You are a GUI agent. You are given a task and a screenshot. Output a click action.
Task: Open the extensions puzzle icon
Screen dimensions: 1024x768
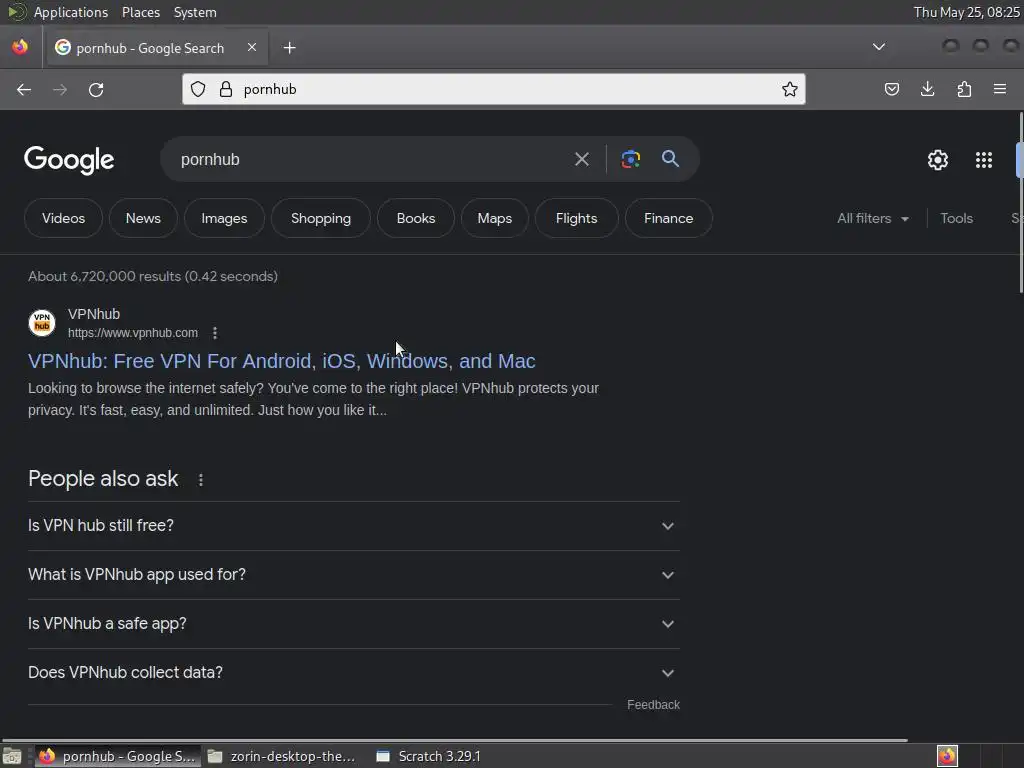(964, 89)
